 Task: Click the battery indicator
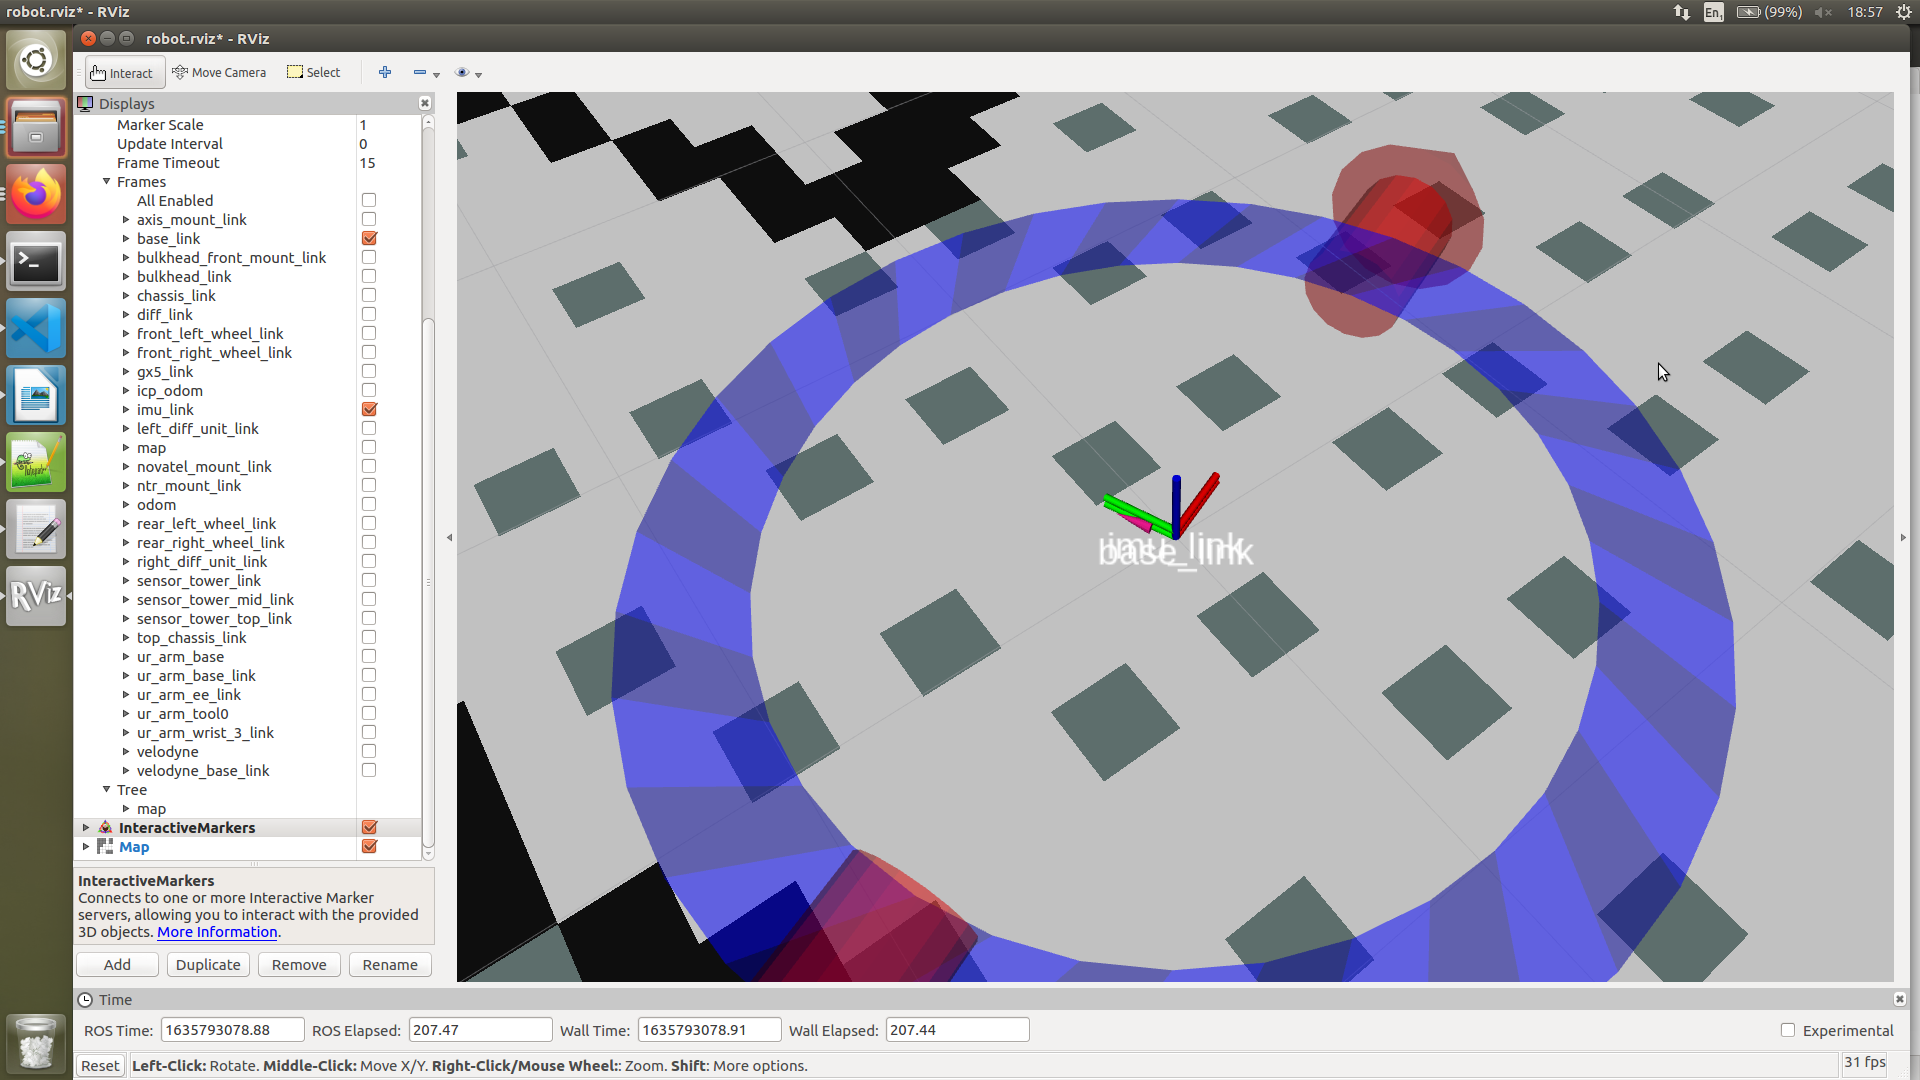(1768, 12)
